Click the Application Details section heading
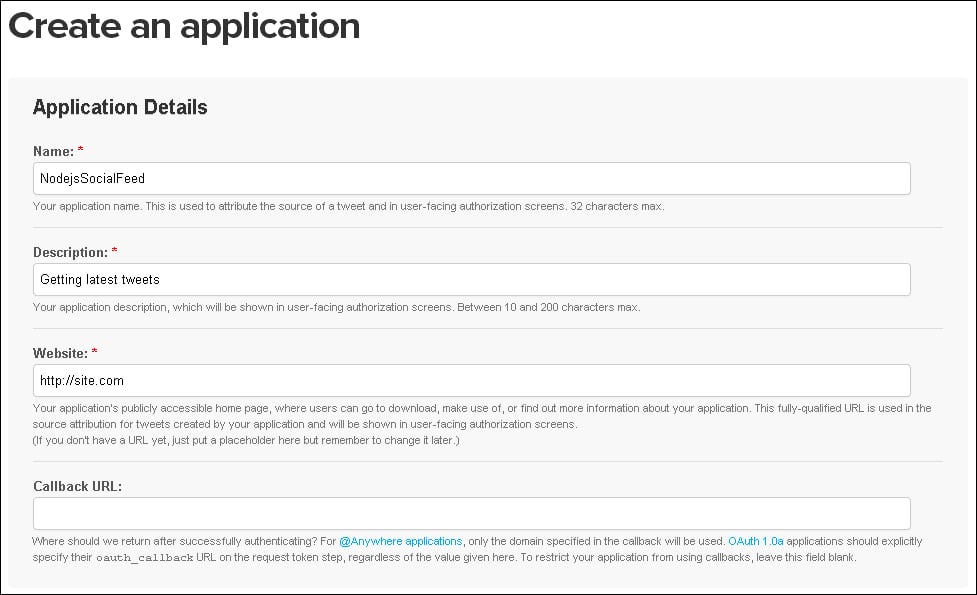Image resolution: width=977 pixels, height=595 pixels. [x=120, y=107]
